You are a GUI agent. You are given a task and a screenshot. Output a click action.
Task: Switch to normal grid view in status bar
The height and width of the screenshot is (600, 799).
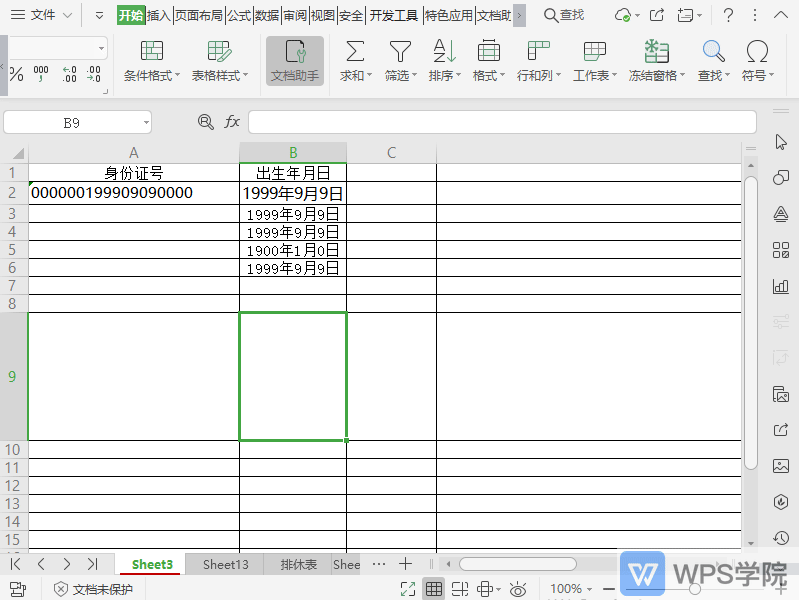[434, 589]
